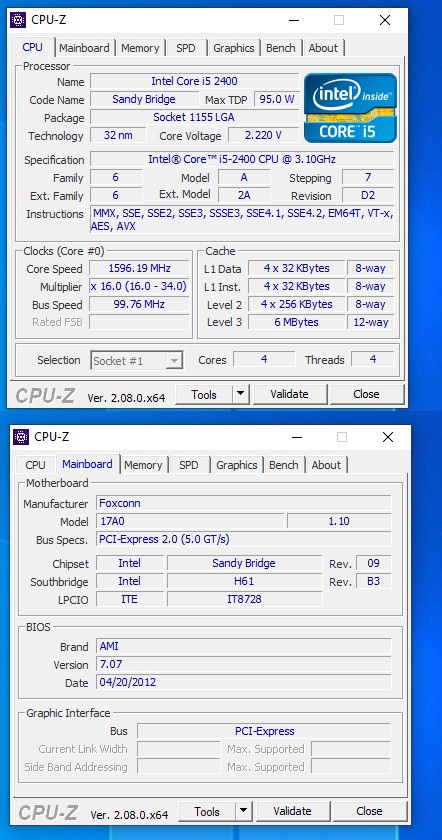This screenshot has width=442, height=840.
Task: Click the Level 3 cache value 6 MBytes
Action: (x=296, y=322)
